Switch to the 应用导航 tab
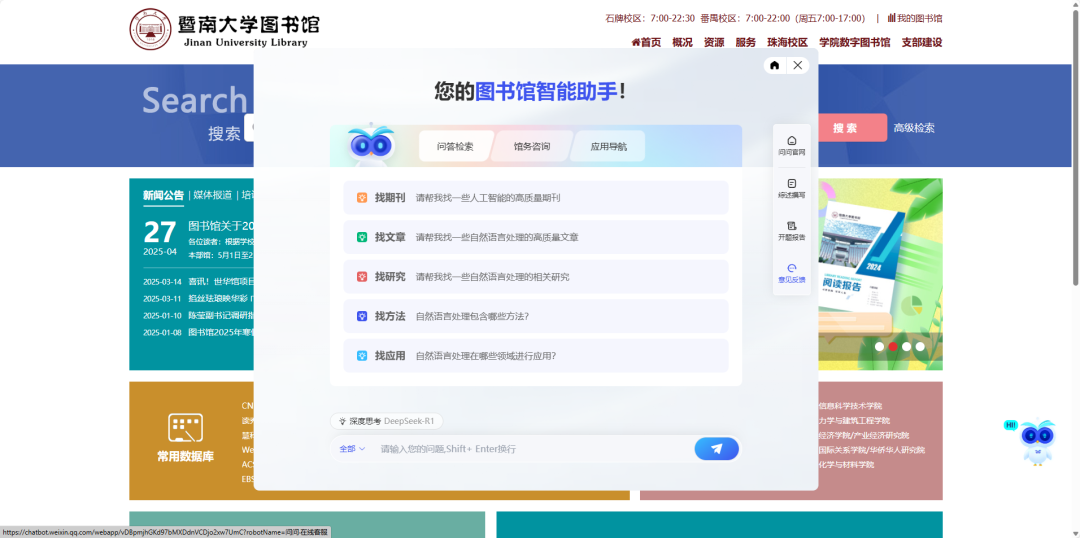The image size is (1080, 538). pos(608,146)
